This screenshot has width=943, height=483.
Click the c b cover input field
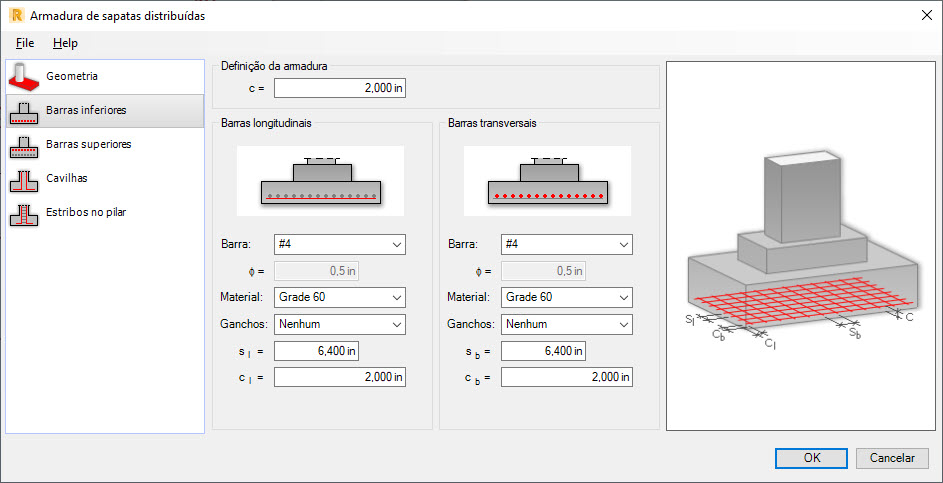[x=567, y=377]
